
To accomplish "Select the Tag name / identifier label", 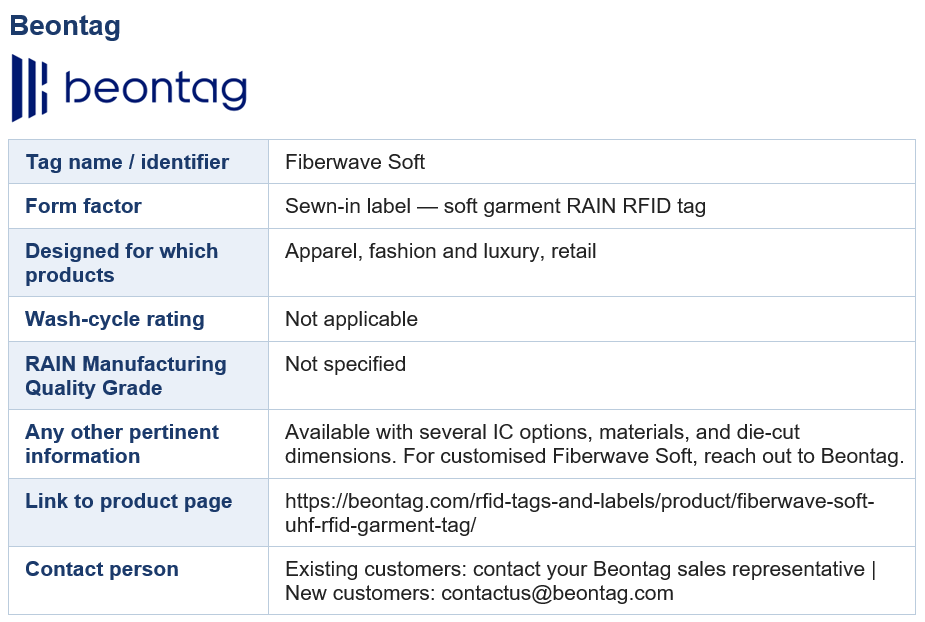I will click(127, 162).
